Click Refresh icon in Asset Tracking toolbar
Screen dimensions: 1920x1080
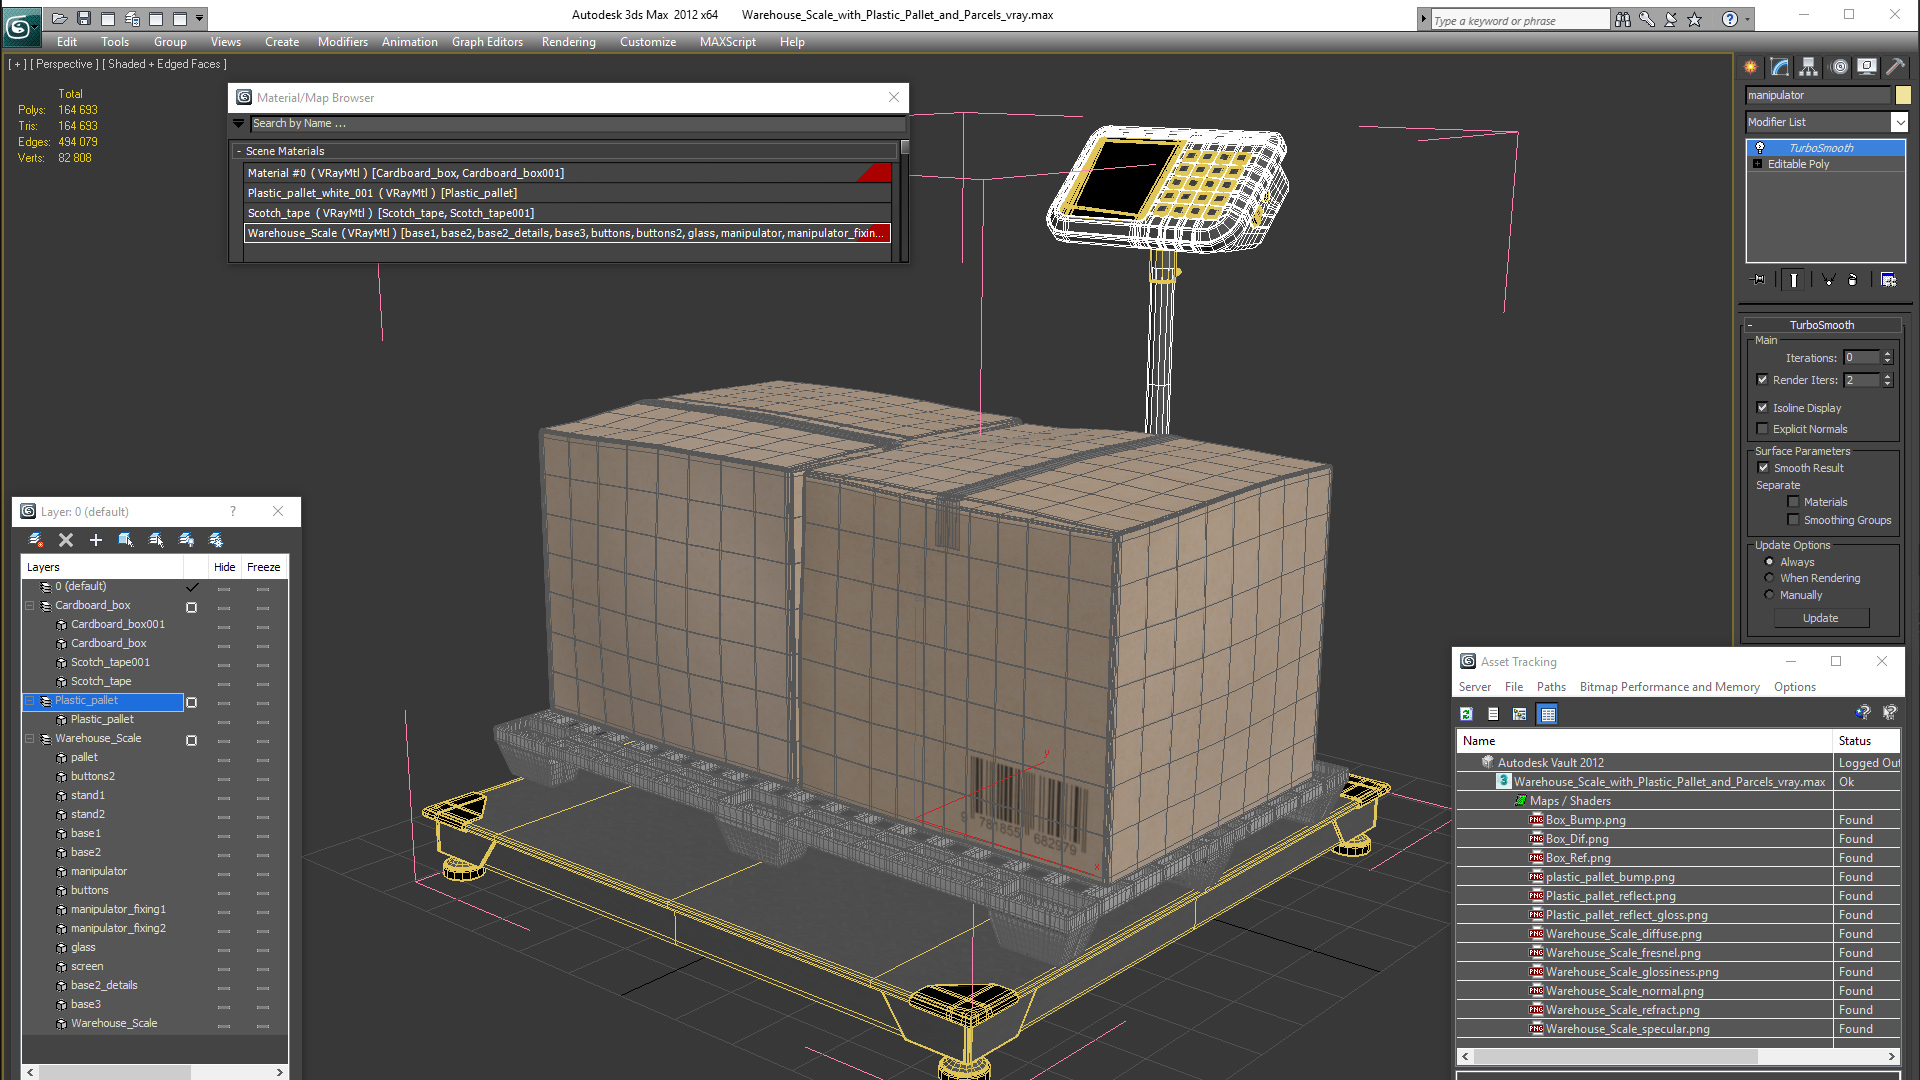click(1466, 714)
